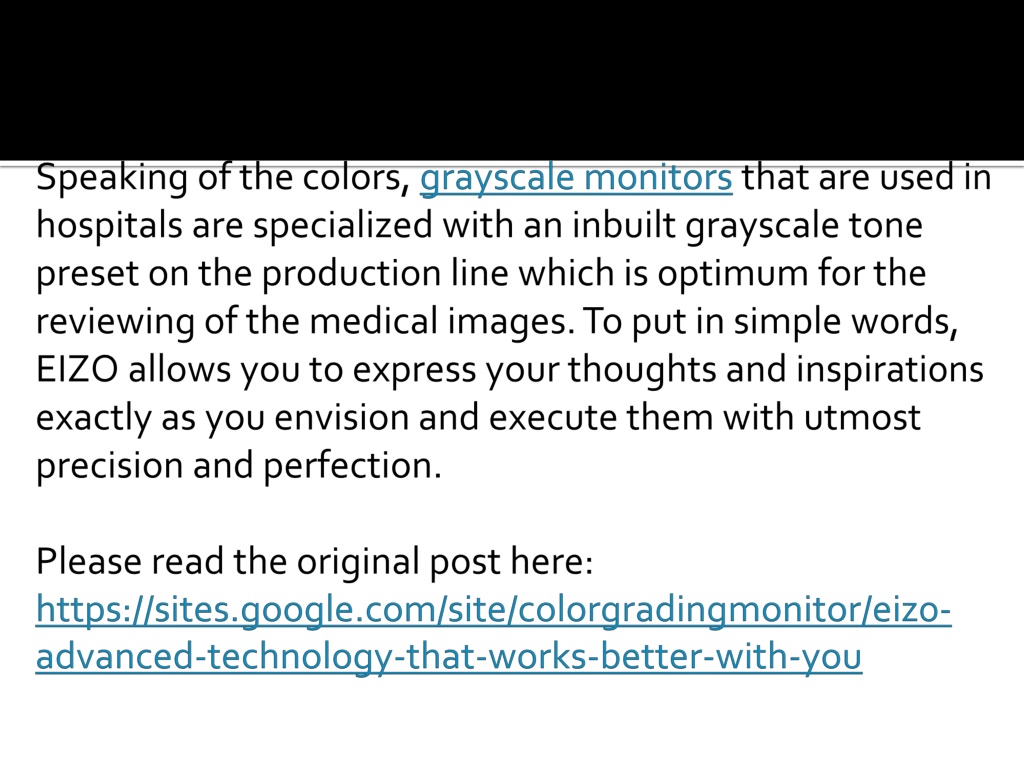This screenshot has height=768, width=1024.
Task: Click the word 'hospitals' in the paragraph
Action: coord(109,226)
